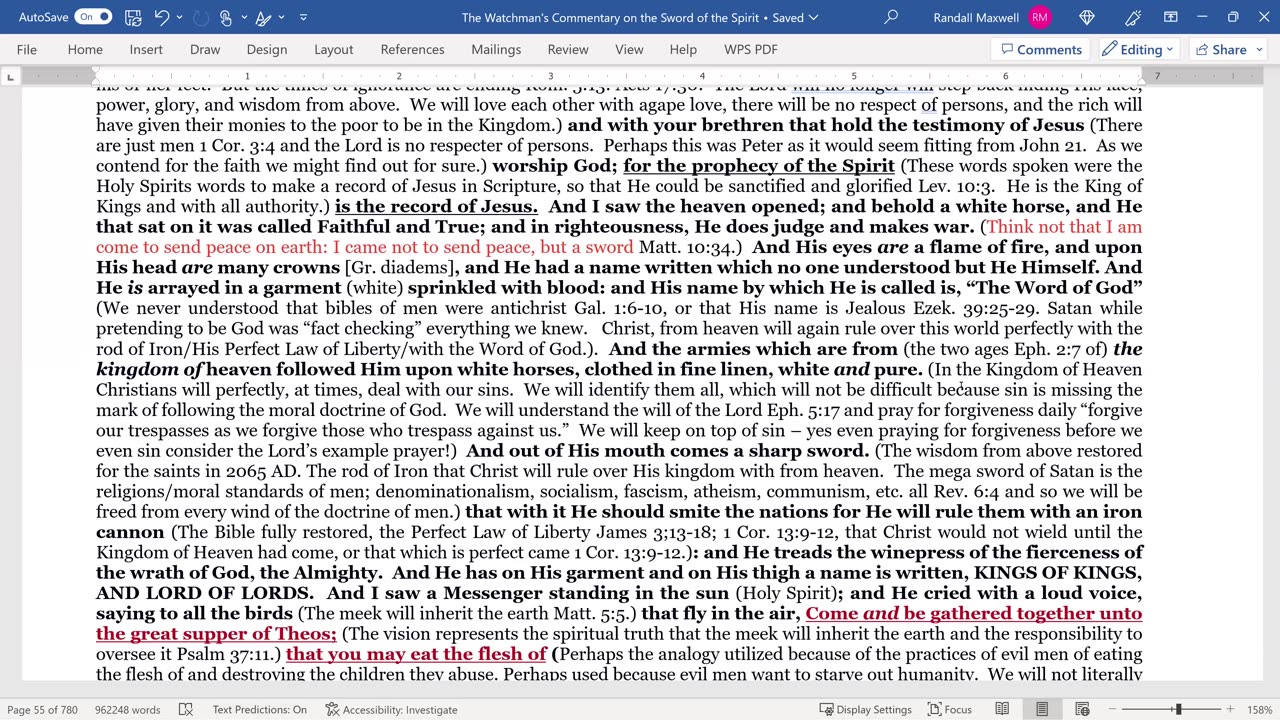Click the 962248 words count

tap(127, 709)
